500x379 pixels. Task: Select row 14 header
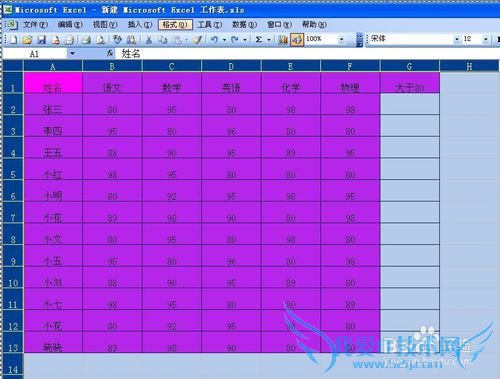tap(13, 365)
